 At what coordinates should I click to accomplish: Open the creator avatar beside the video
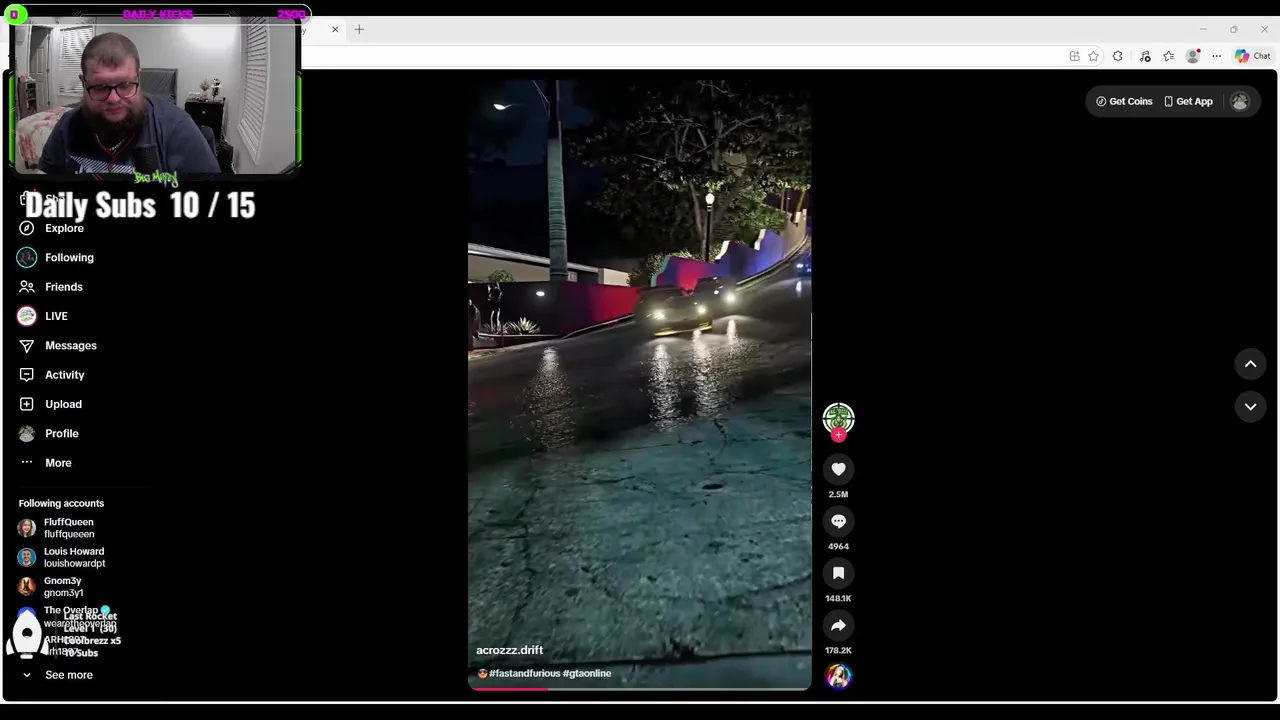pyautogui.click(x=838, y=417)
